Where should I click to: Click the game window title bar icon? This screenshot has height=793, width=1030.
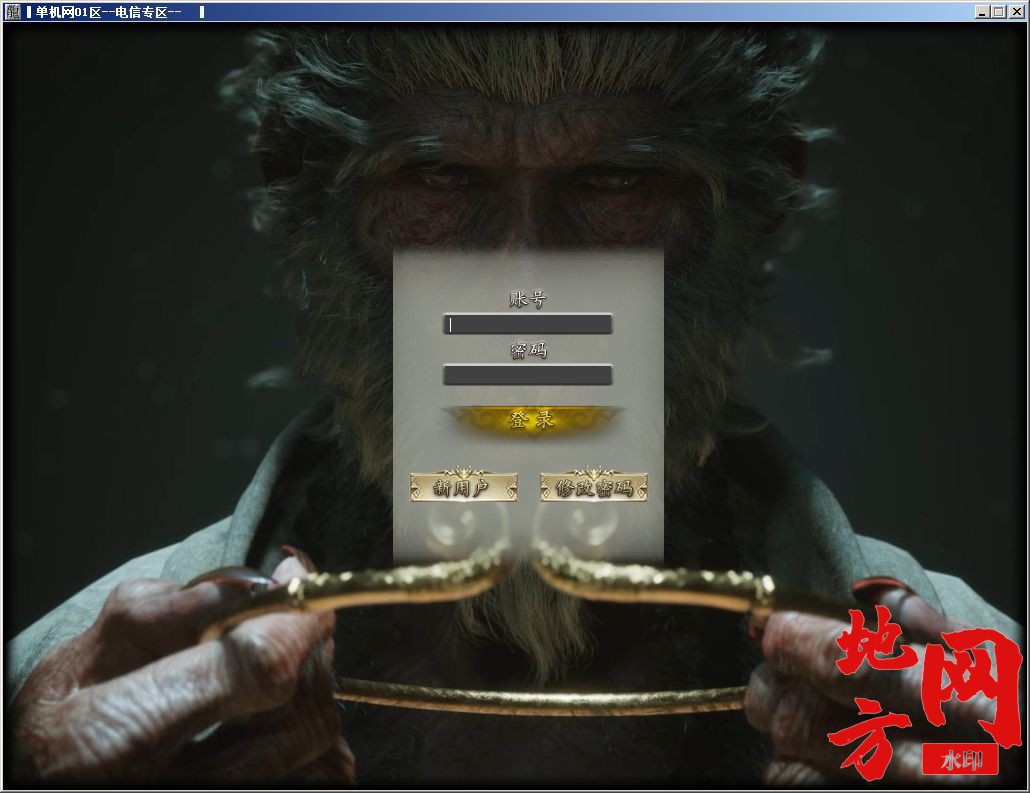pos(12,12)
